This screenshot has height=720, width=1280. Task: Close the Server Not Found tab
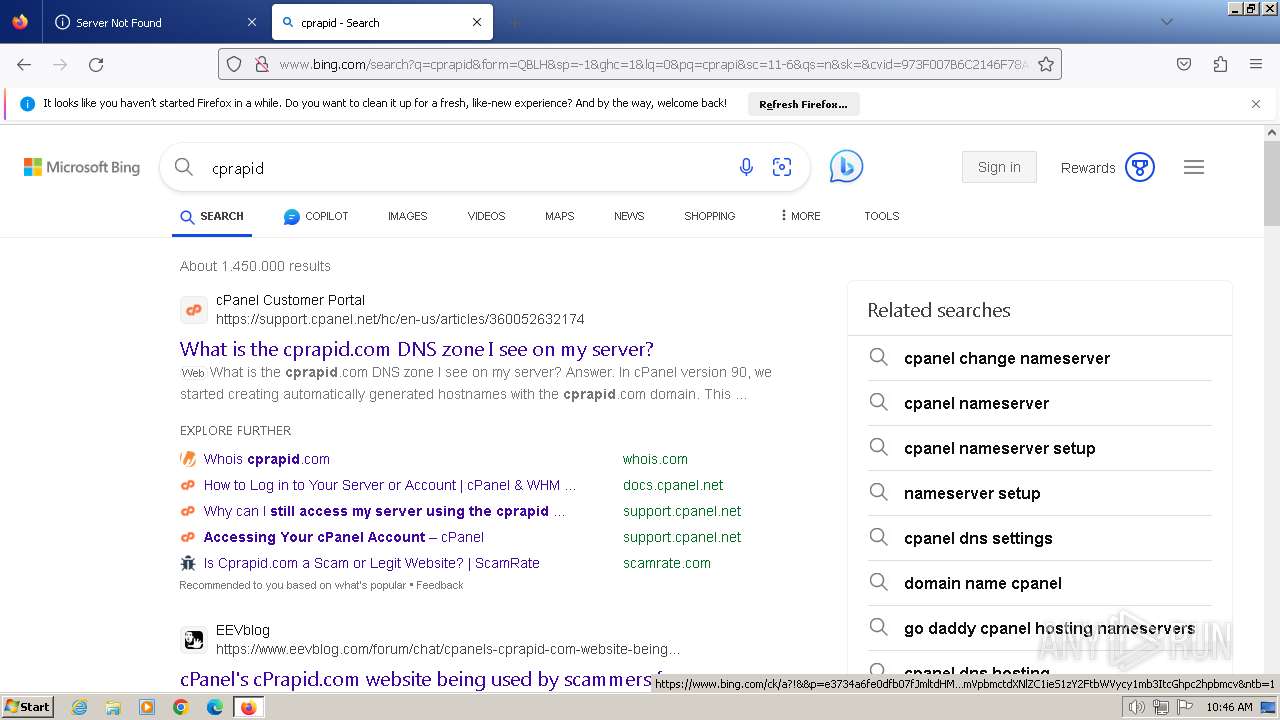point(251,22)
